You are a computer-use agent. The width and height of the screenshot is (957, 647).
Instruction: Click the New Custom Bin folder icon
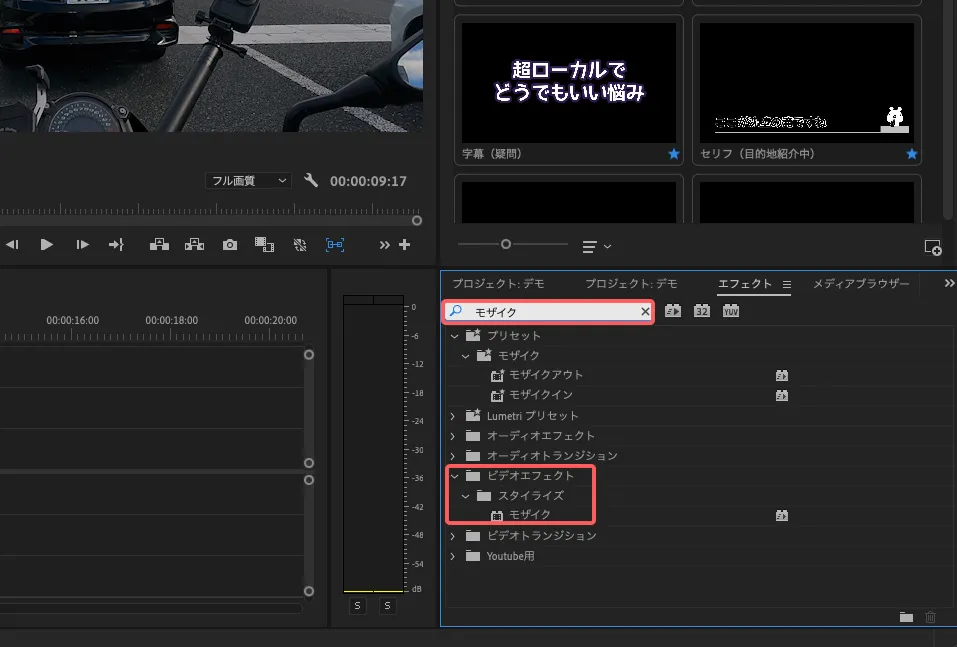tap(906, 618)
